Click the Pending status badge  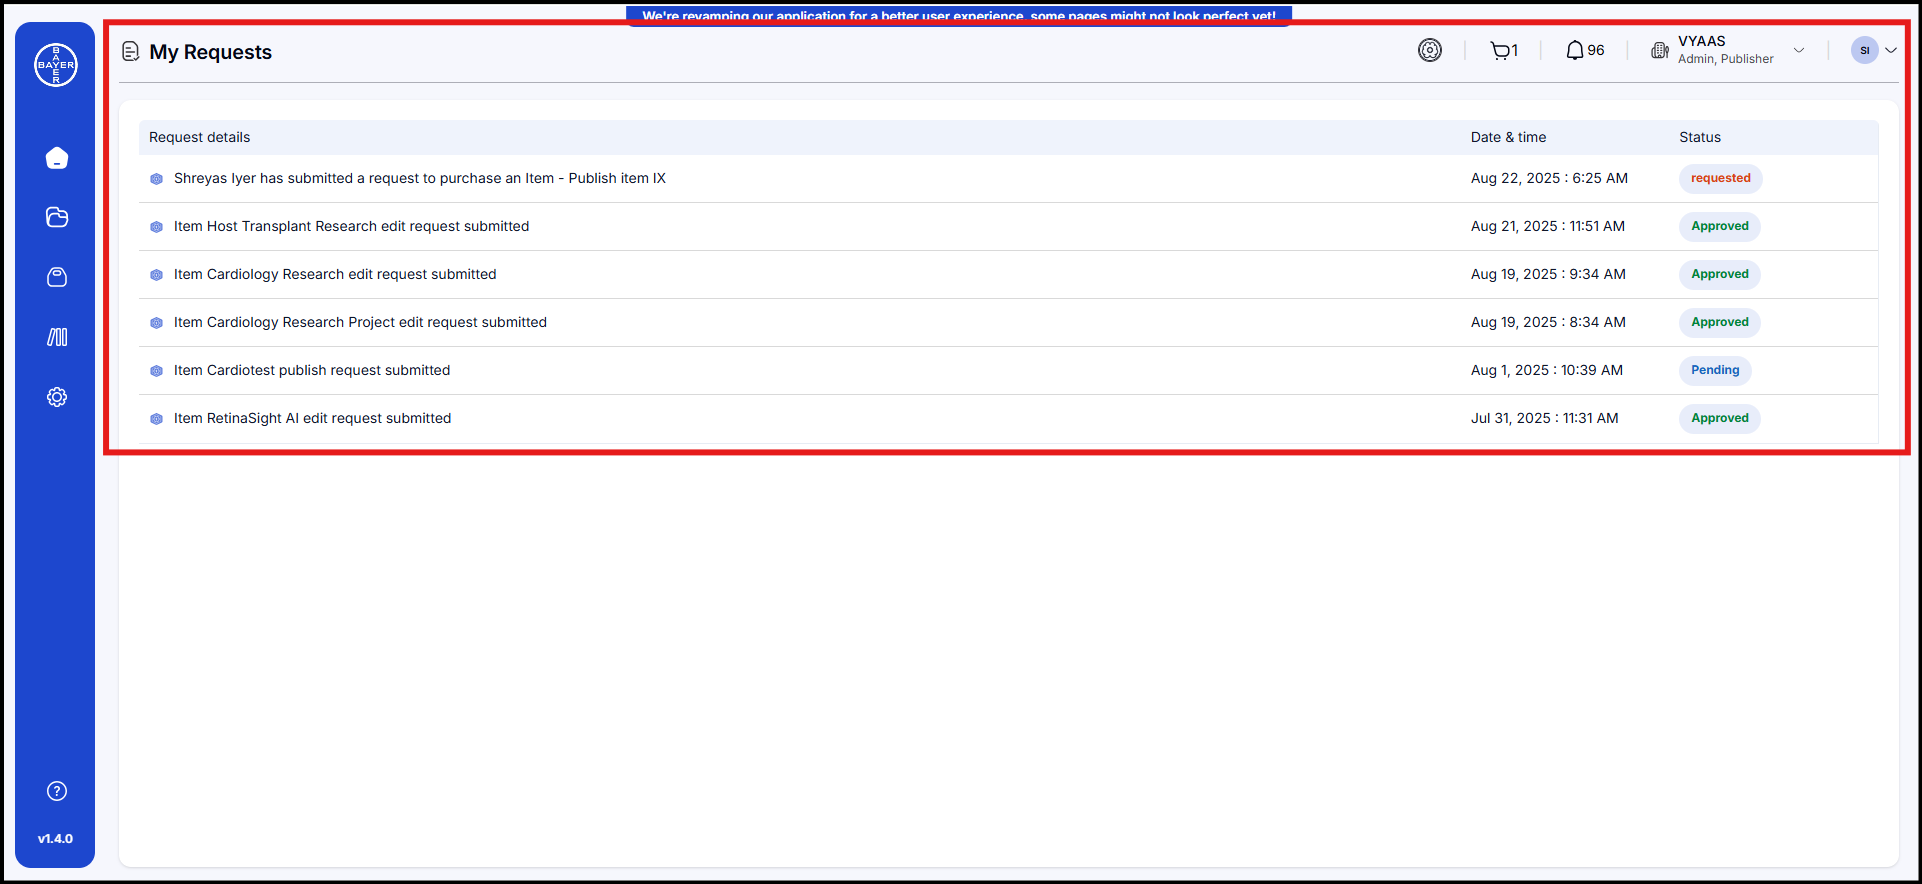1715,370
